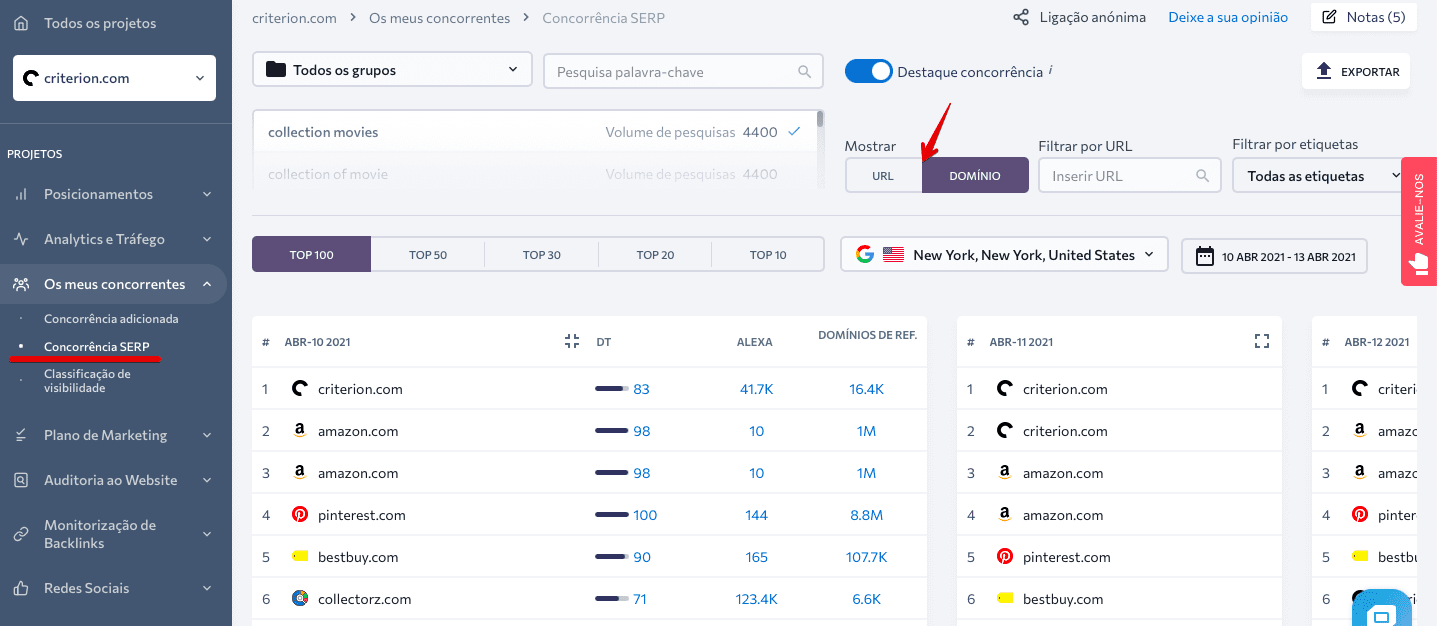
Task: Click the bestbuy favicon in ABR-10 row 5
Action: tap(299, 556)
